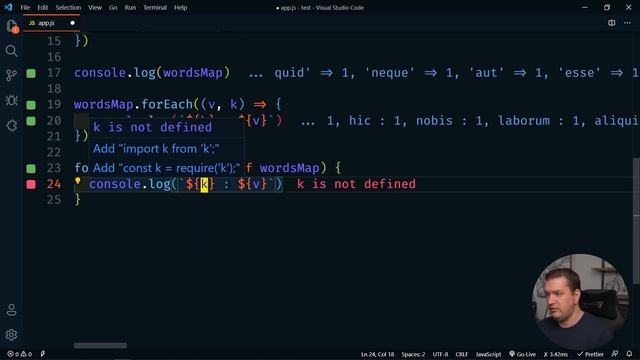Change indentation via Spaces: 2

tap(413, 354)
